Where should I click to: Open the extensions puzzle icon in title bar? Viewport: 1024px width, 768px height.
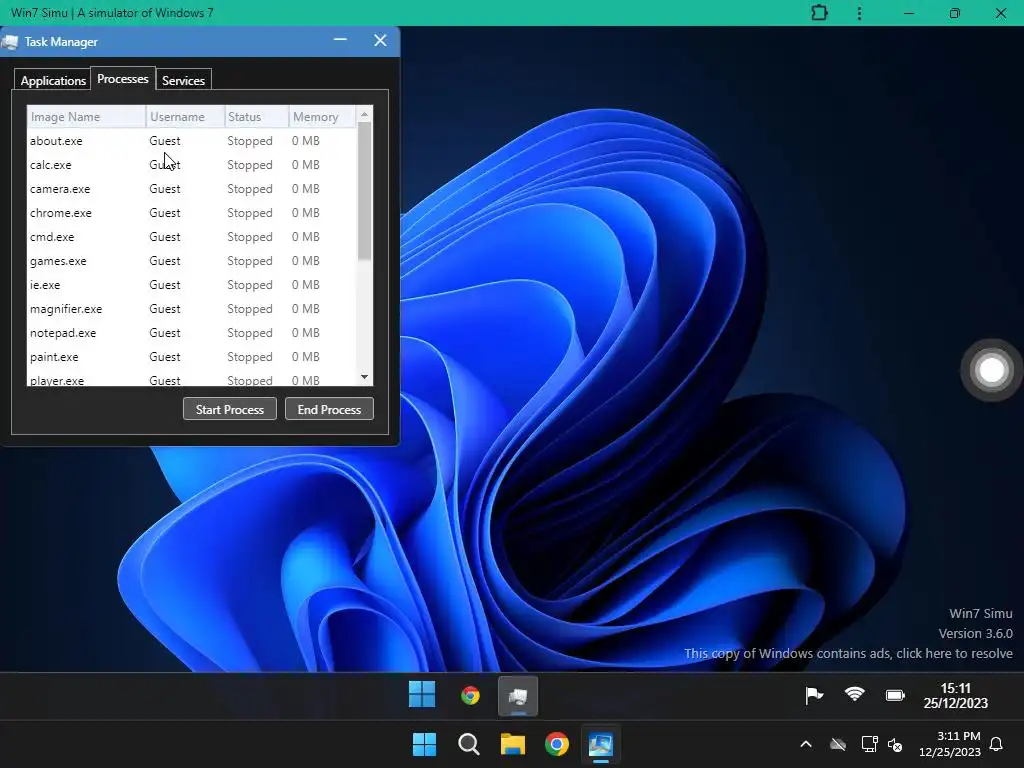point(819,12)
